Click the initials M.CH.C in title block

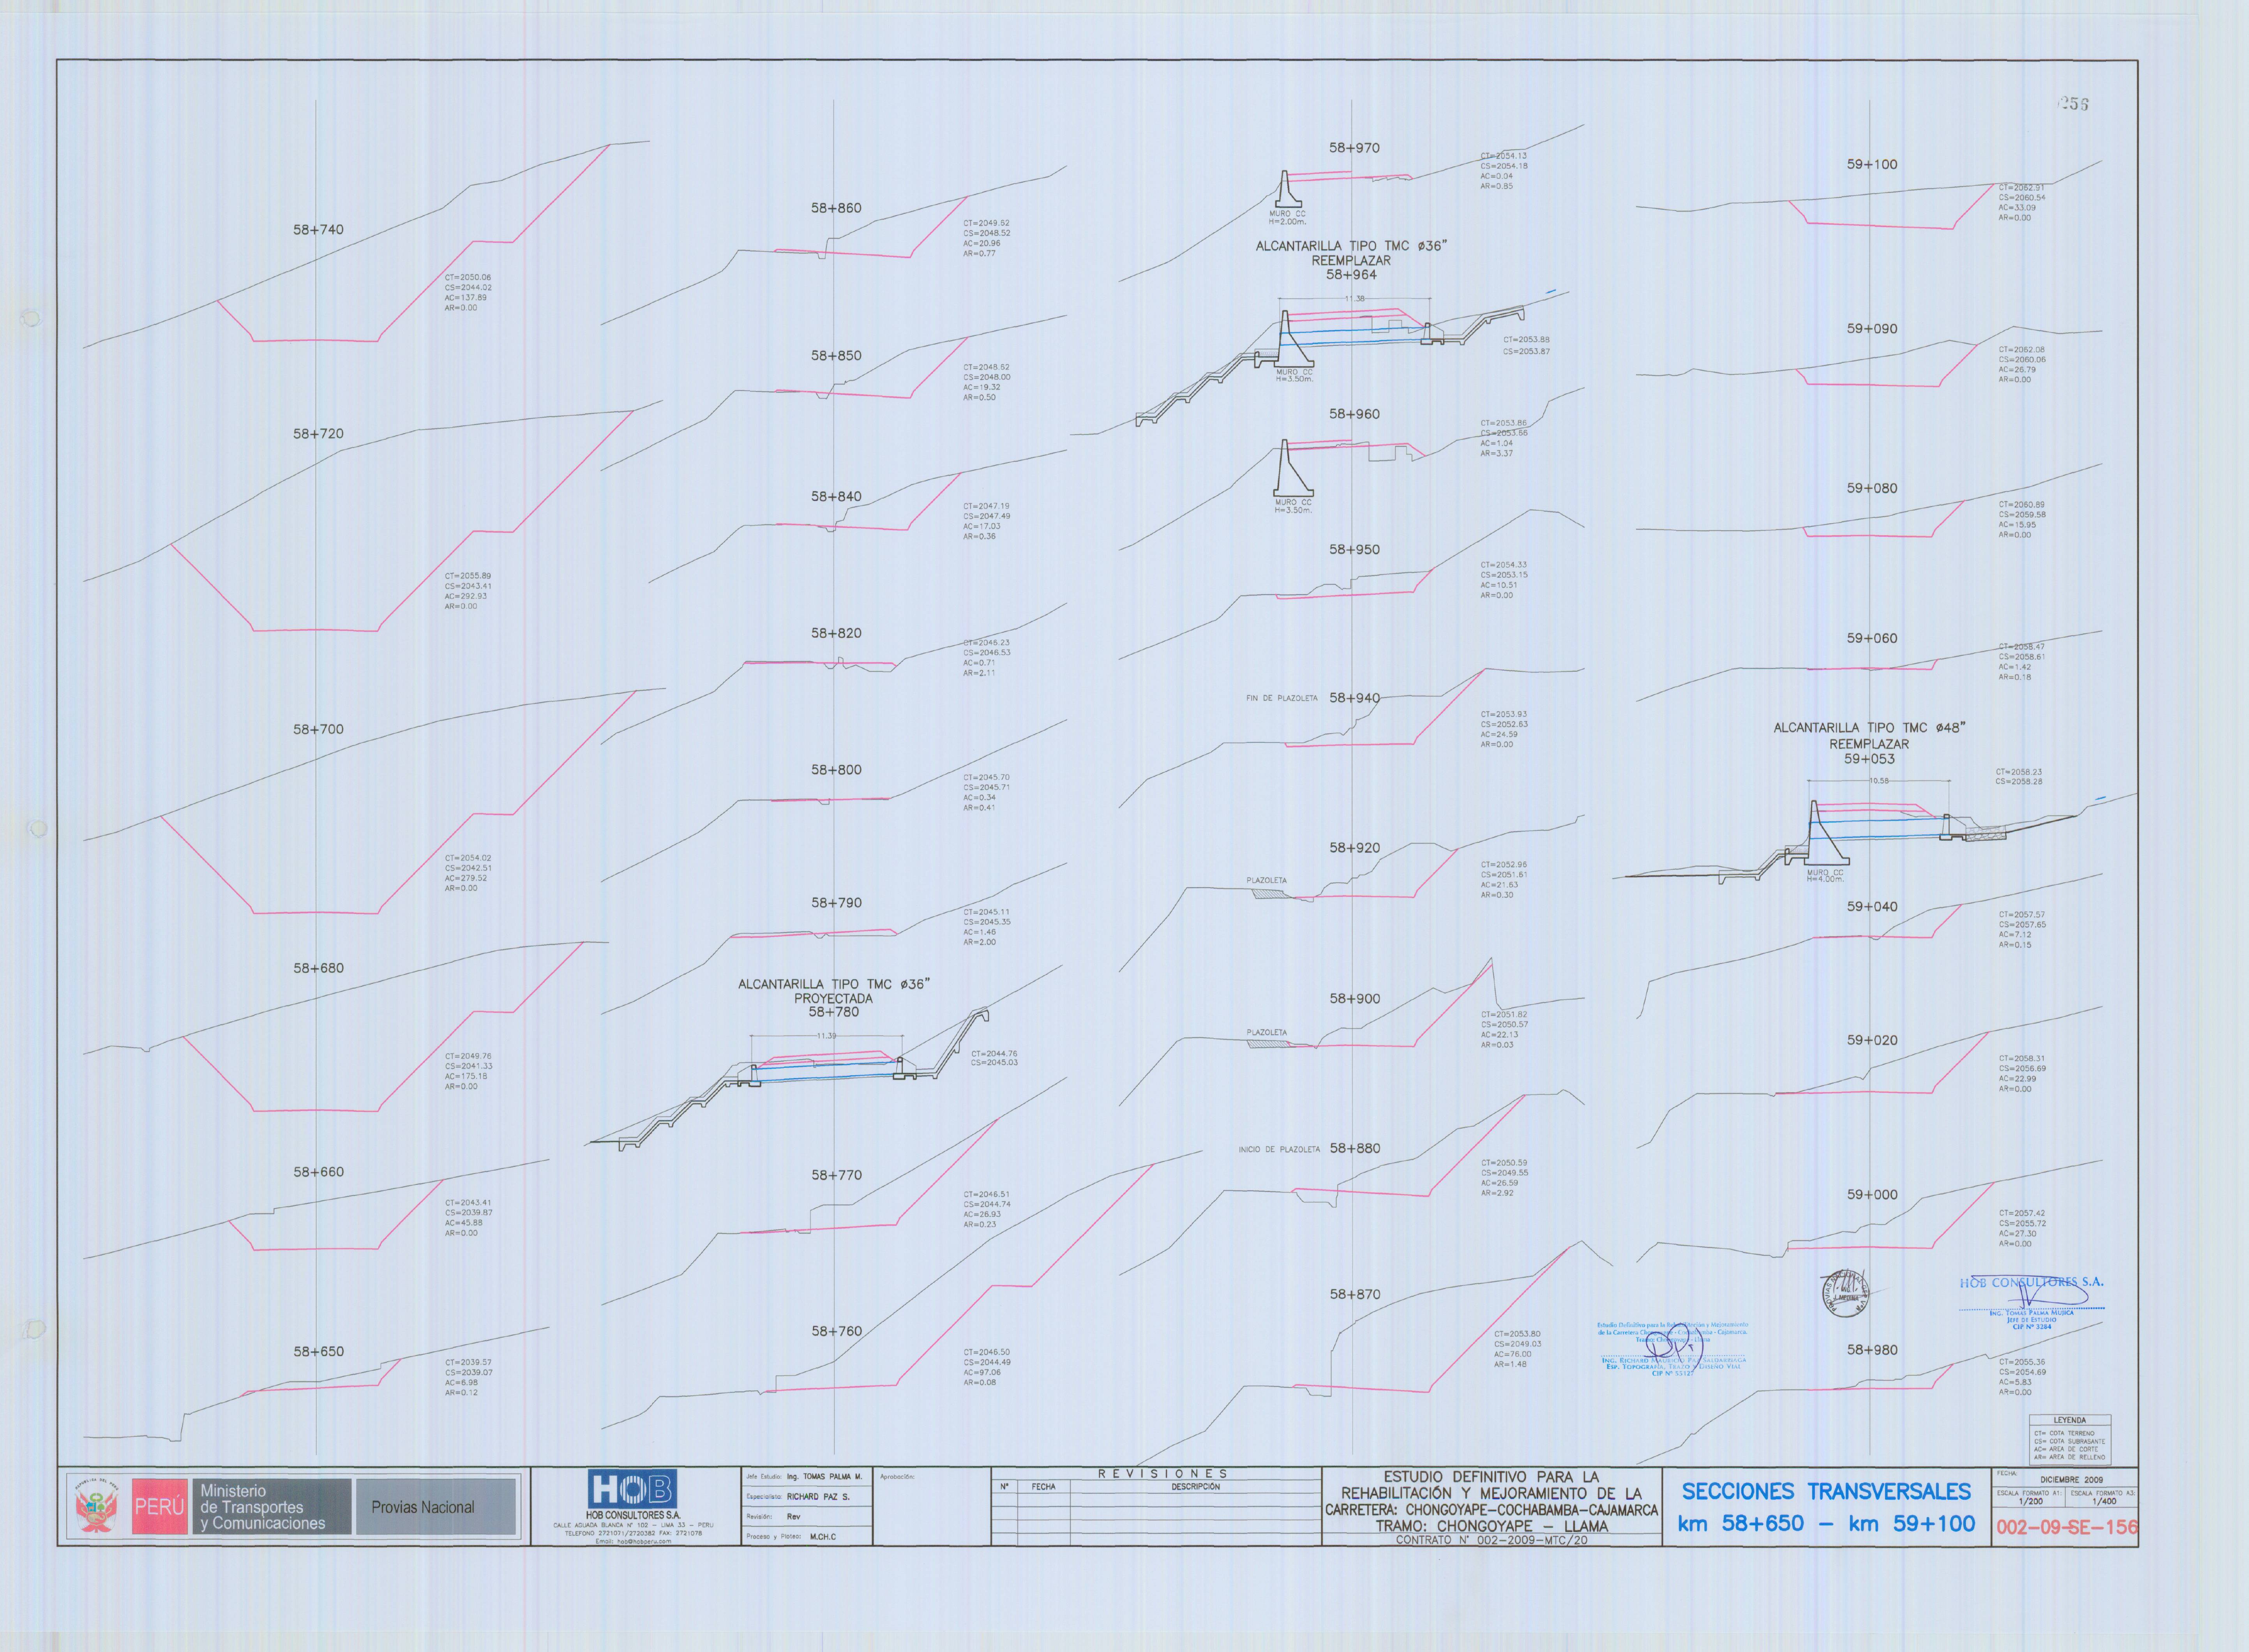[822, 1537]
